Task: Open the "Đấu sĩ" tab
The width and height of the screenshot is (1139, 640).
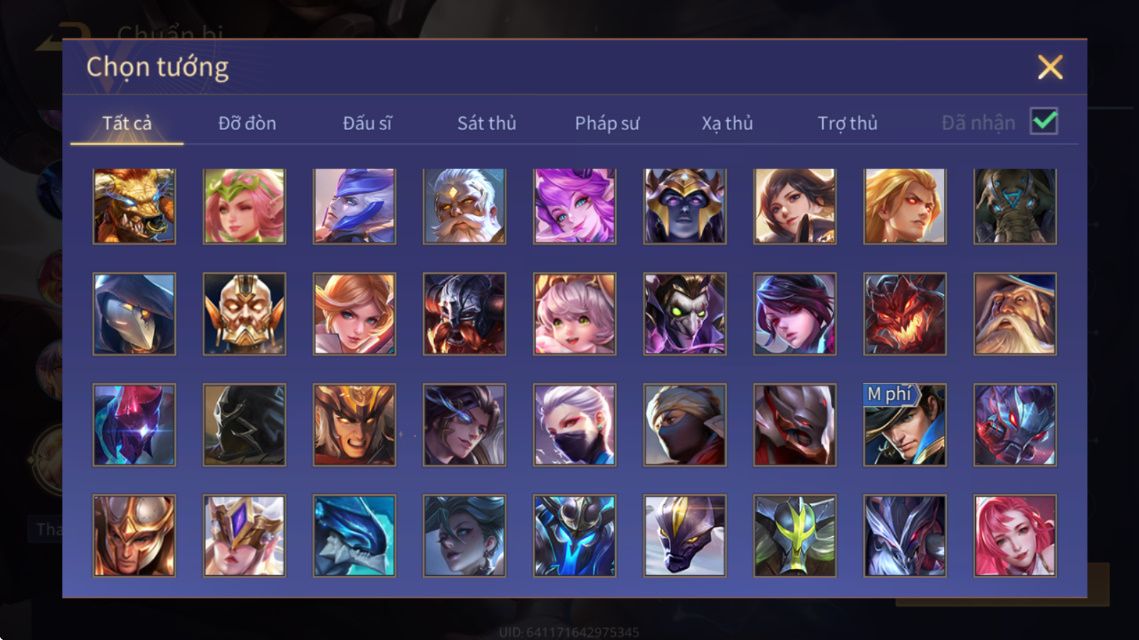Action: (x=367, y=123)
